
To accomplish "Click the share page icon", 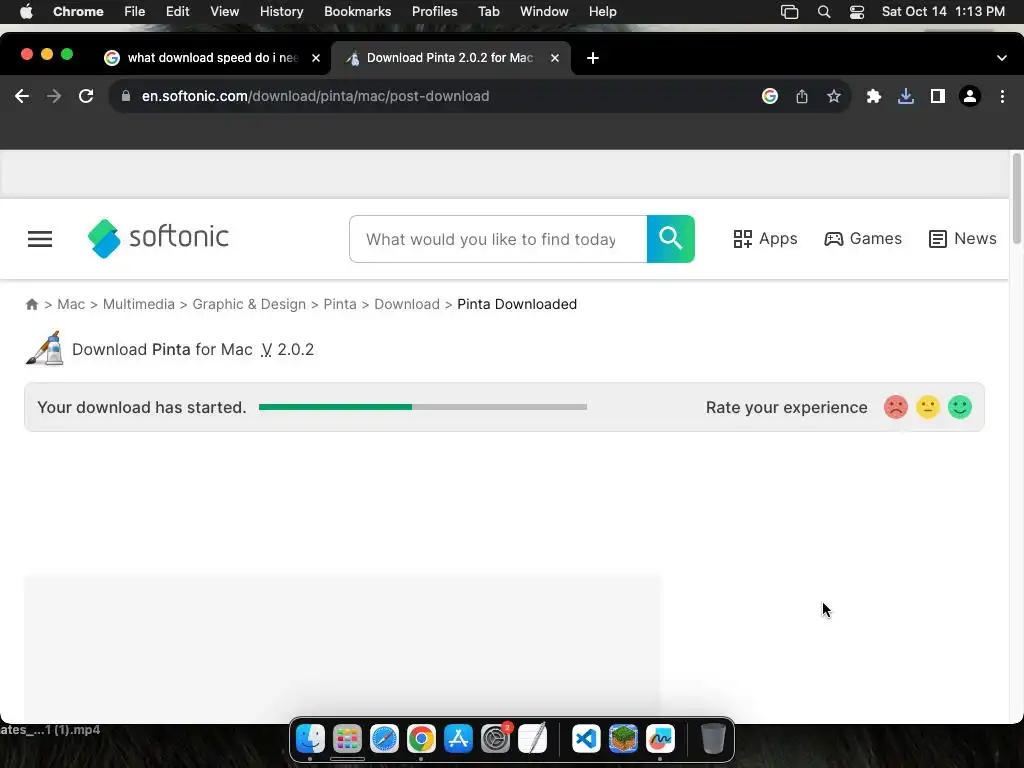I will pos(802,96).
